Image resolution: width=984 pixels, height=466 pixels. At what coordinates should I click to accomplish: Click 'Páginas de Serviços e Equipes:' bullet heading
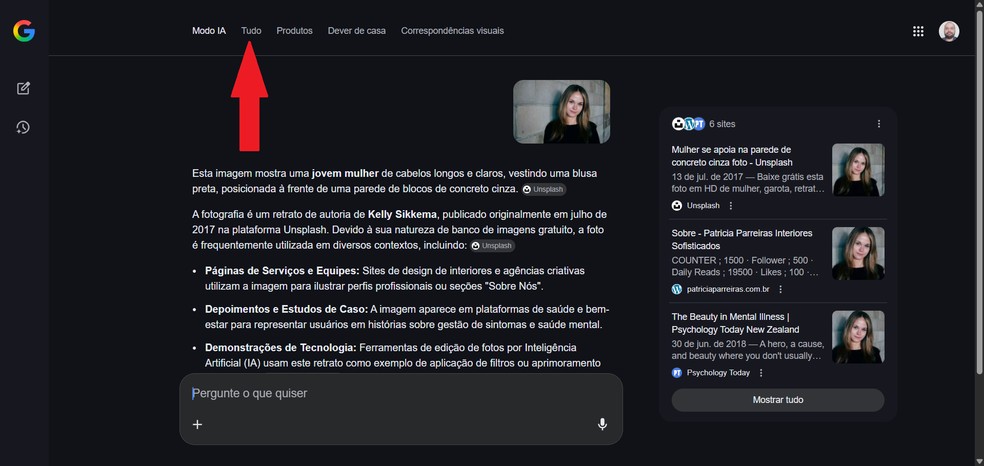point(282,271)
